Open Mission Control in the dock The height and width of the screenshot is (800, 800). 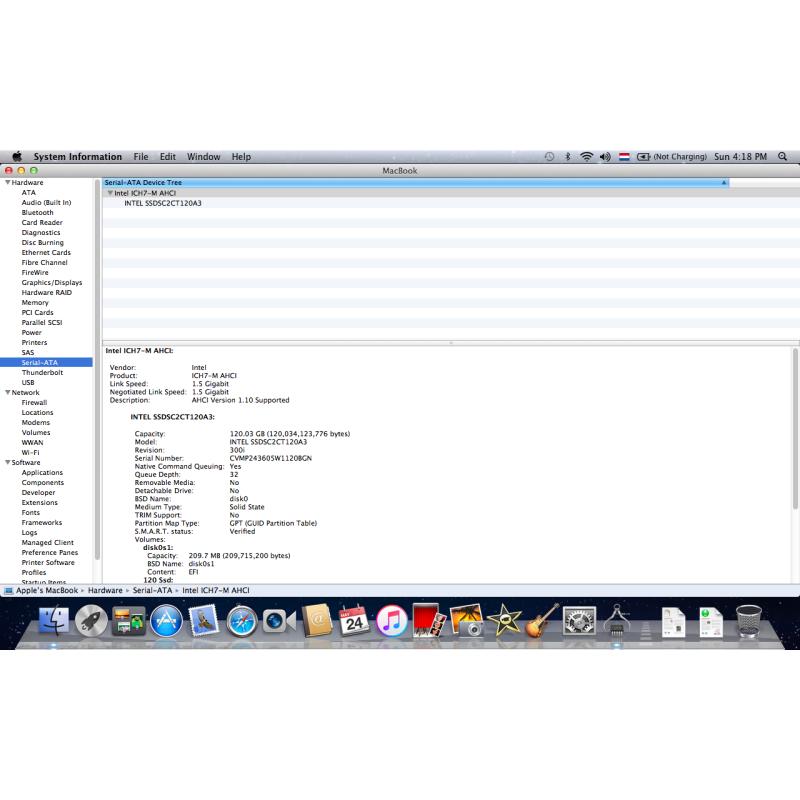point(129,621)
